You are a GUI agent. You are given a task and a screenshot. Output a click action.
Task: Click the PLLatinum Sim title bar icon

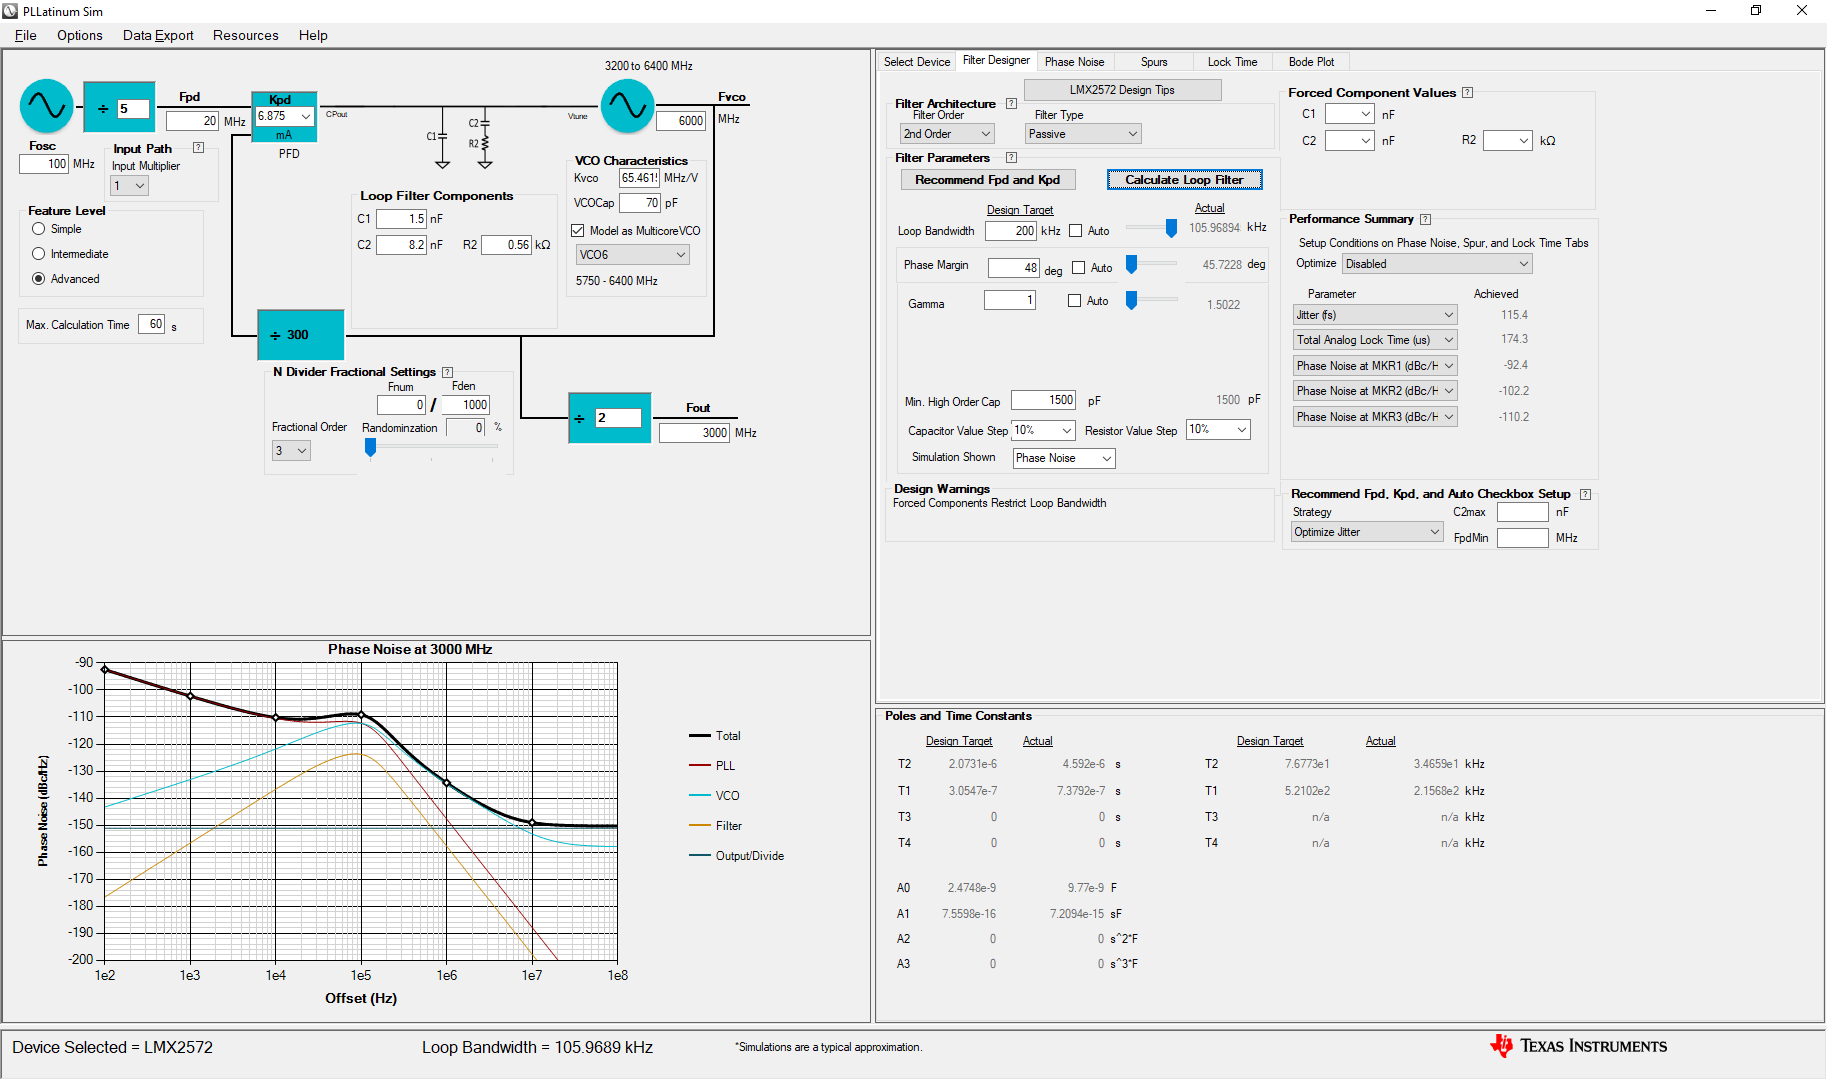[x=11, y=11]
